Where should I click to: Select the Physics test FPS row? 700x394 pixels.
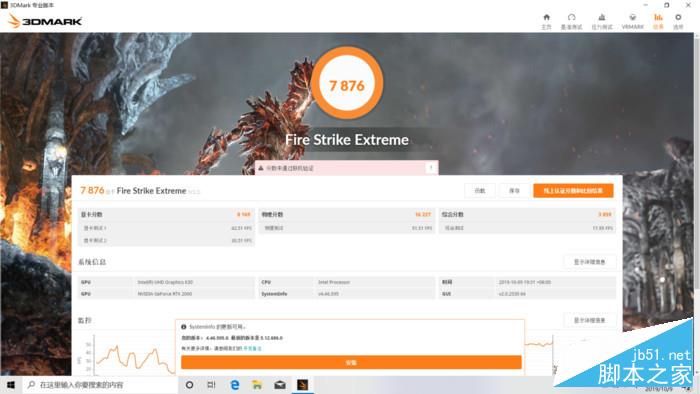click(x=346, y=228)
